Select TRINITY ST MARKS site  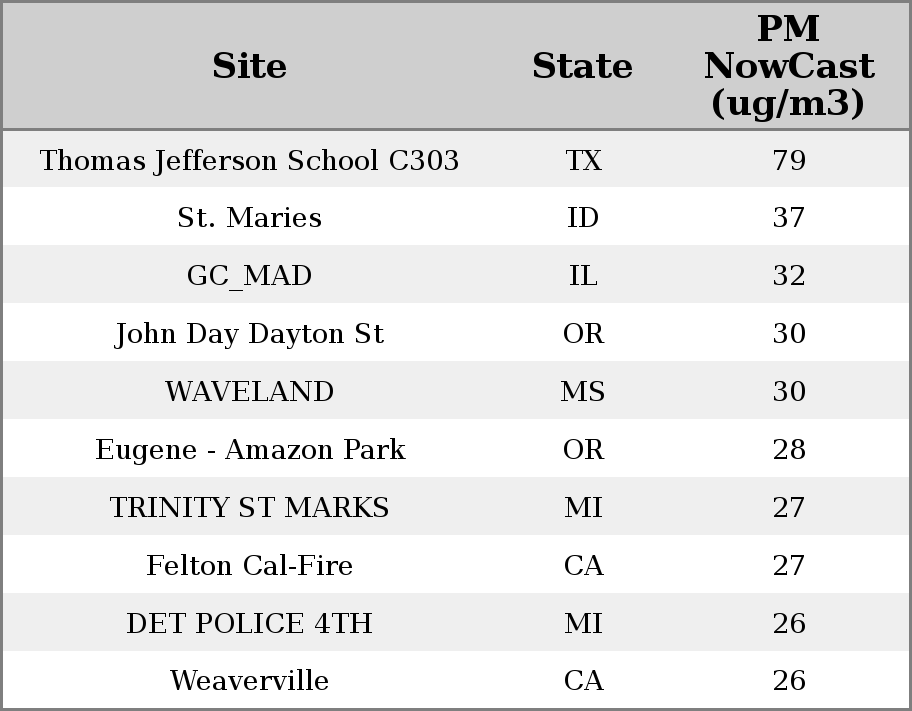coord(249,508)
